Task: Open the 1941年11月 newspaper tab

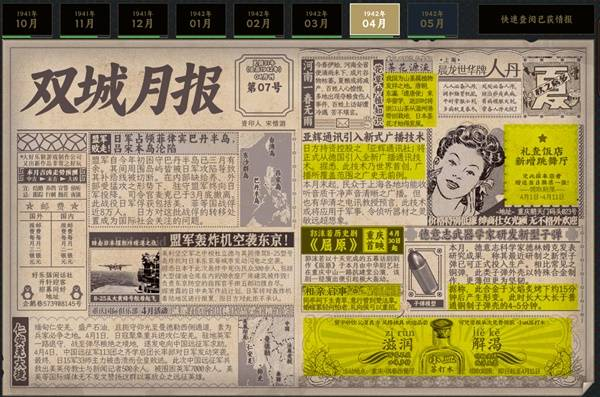Action: pyautogui.click(x=85, y=20)
